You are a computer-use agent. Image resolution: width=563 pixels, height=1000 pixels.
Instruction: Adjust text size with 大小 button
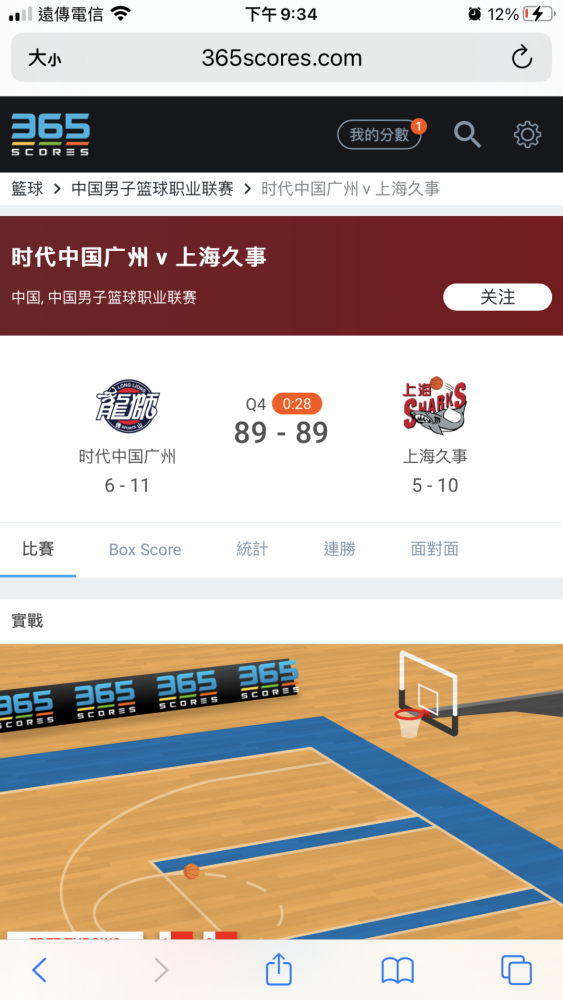point(45,59)
